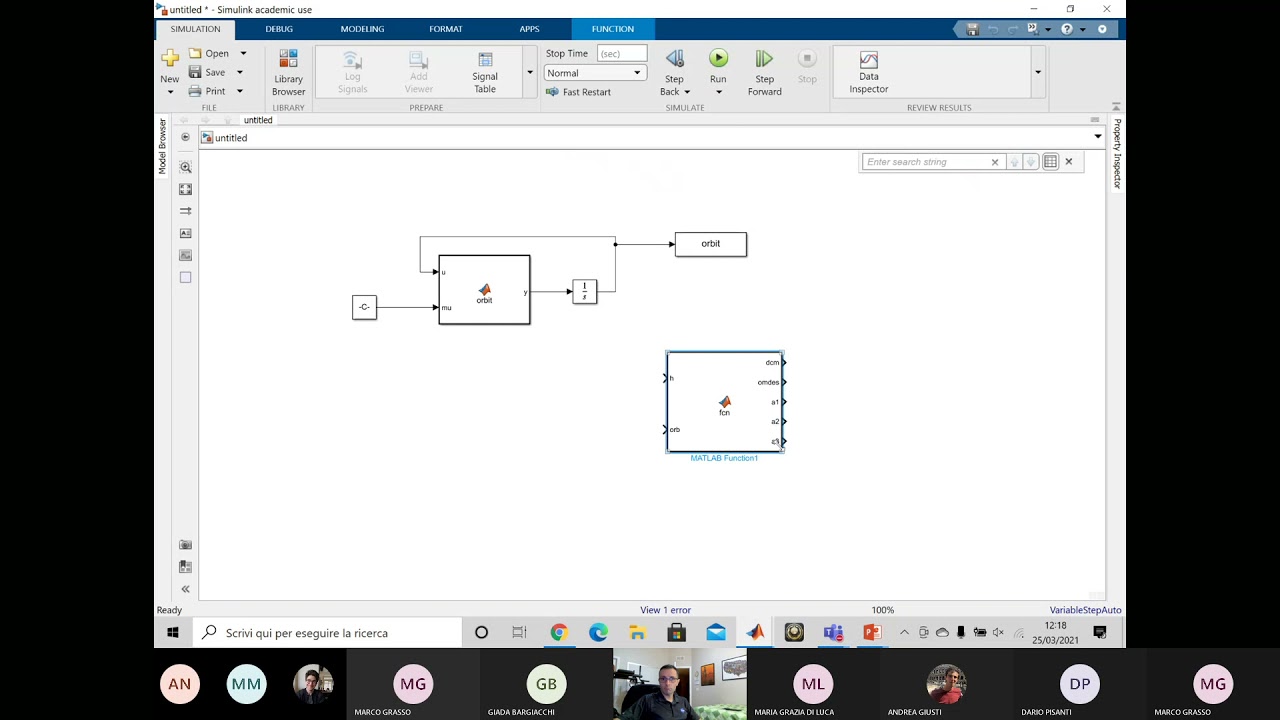
Task: Click the untitled model tab
Action: click(x=258, y=120)
